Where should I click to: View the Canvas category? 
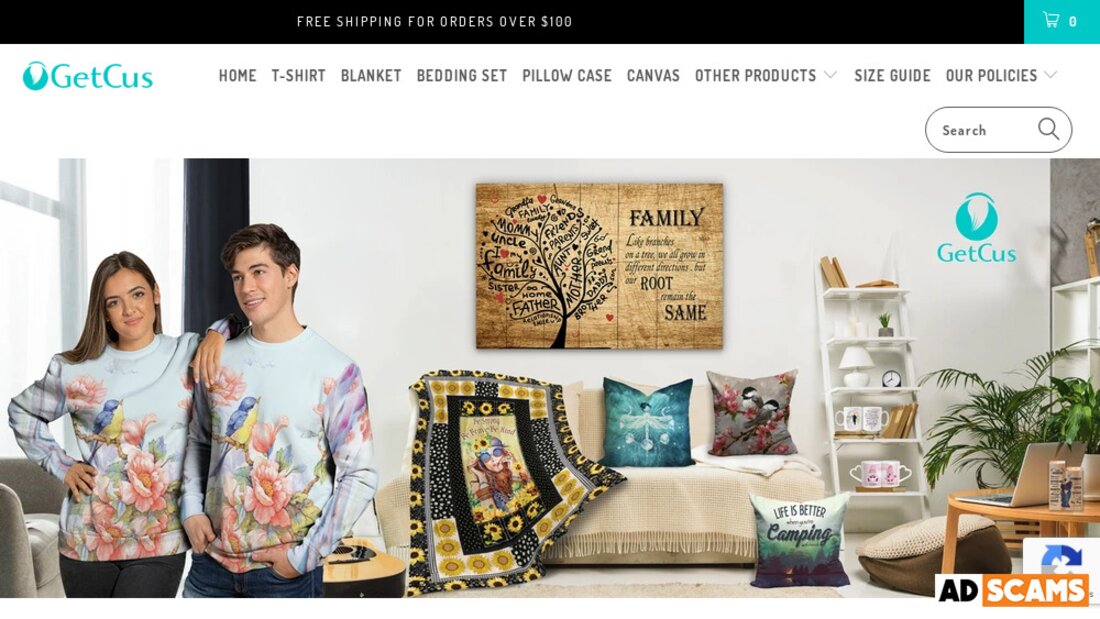pos(653,75)
